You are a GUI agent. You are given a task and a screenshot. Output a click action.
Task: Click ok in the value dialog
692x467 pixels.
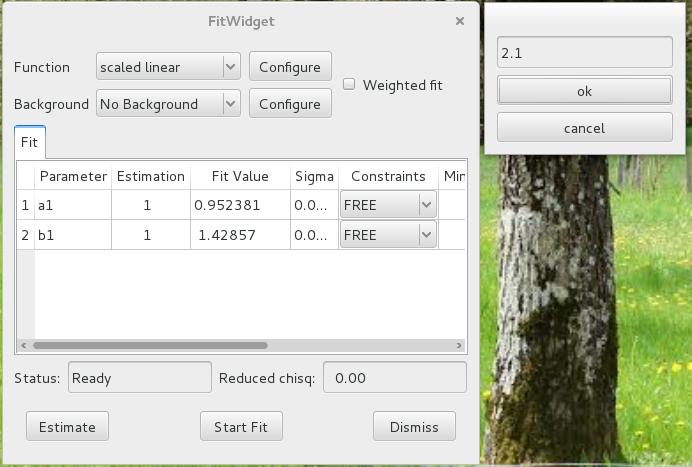[584, 91]
